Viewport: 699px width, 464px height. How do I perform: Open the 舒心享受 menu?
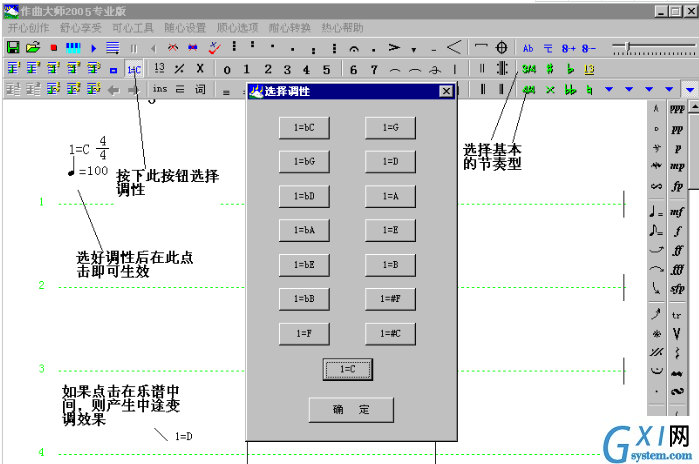(81, 28)
